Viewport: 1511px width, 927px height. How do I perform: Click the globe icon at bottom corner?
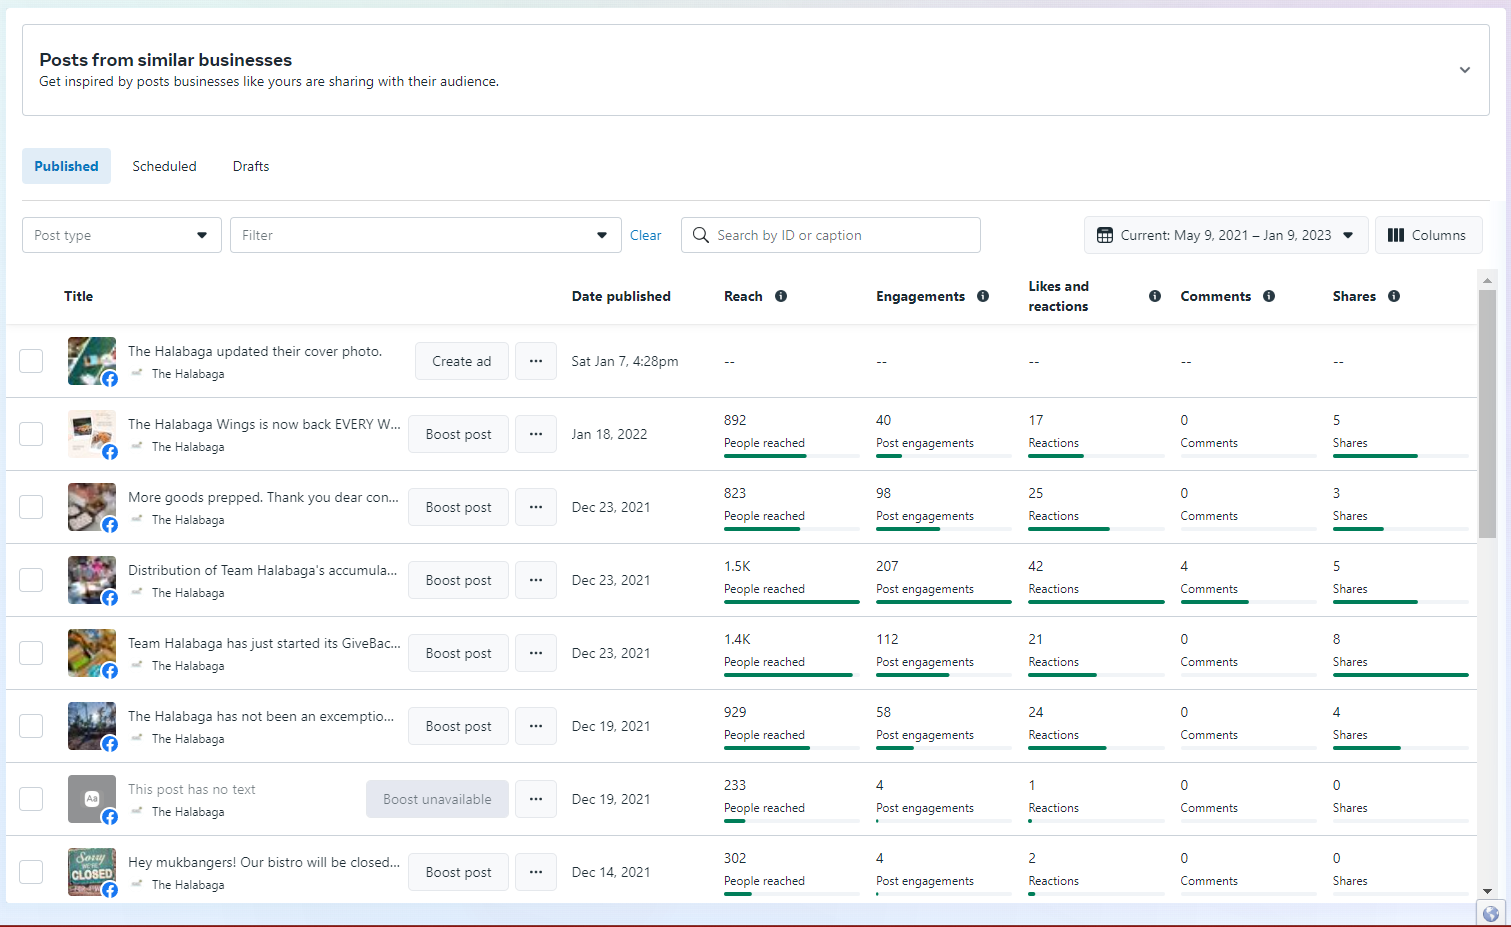coord(1491,914)
